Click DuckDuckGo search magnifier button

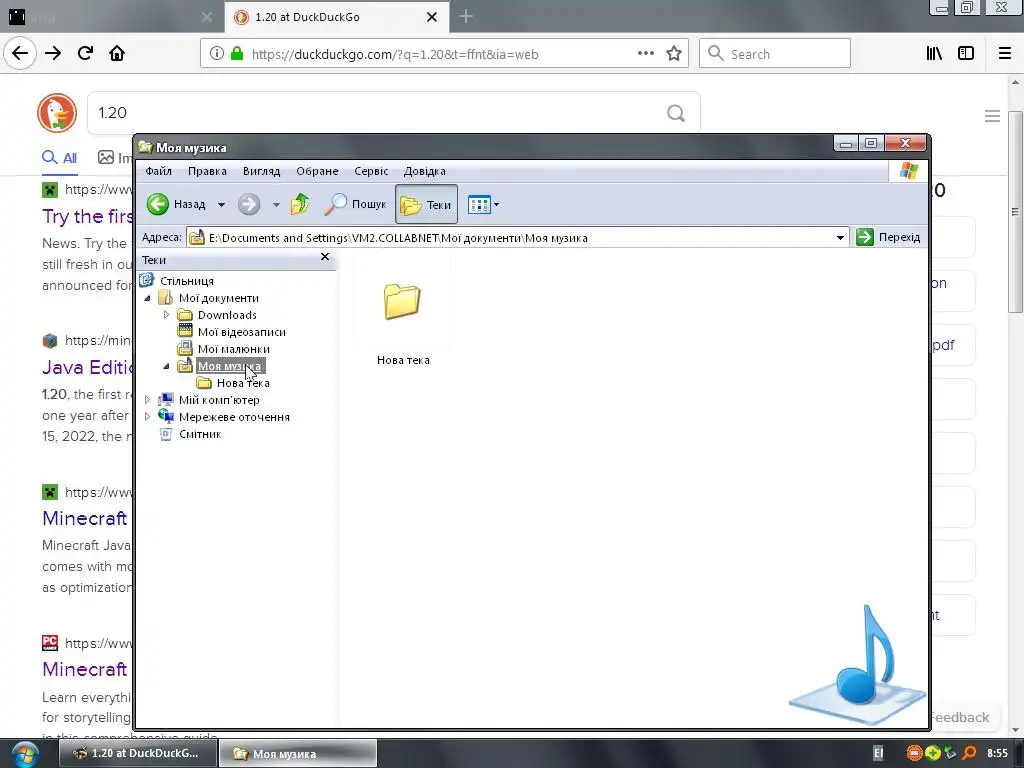coord(676,114)
